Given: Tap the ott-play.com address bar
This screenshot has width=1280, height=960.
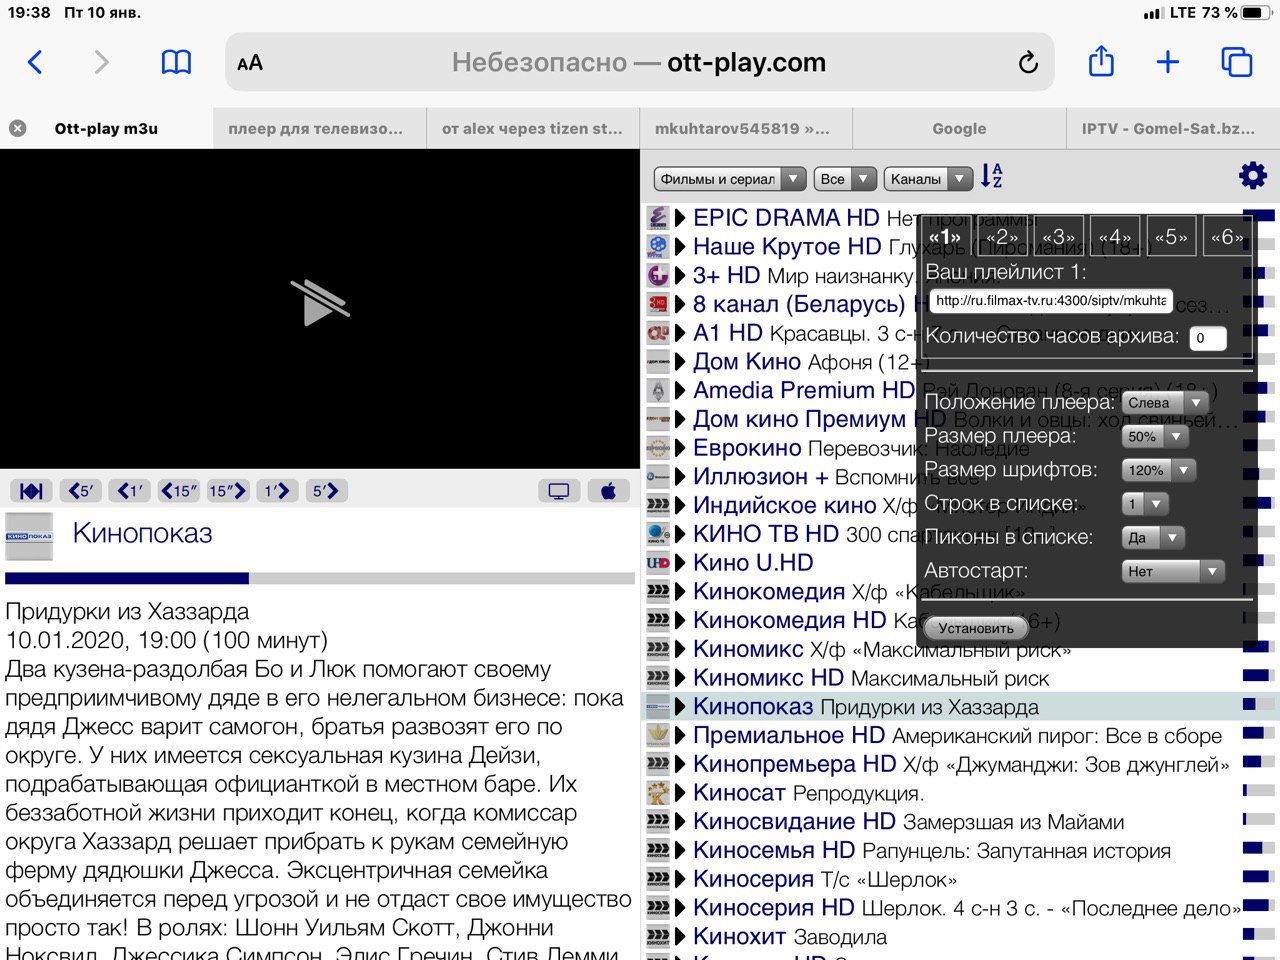Looking at the screenshot, I should [x=640, y=63].
